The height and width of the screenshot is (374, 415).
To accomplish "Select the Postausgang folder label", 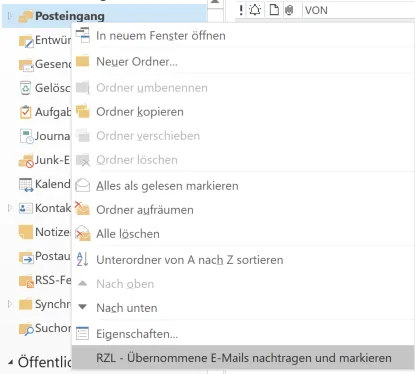I will [53, 256].
